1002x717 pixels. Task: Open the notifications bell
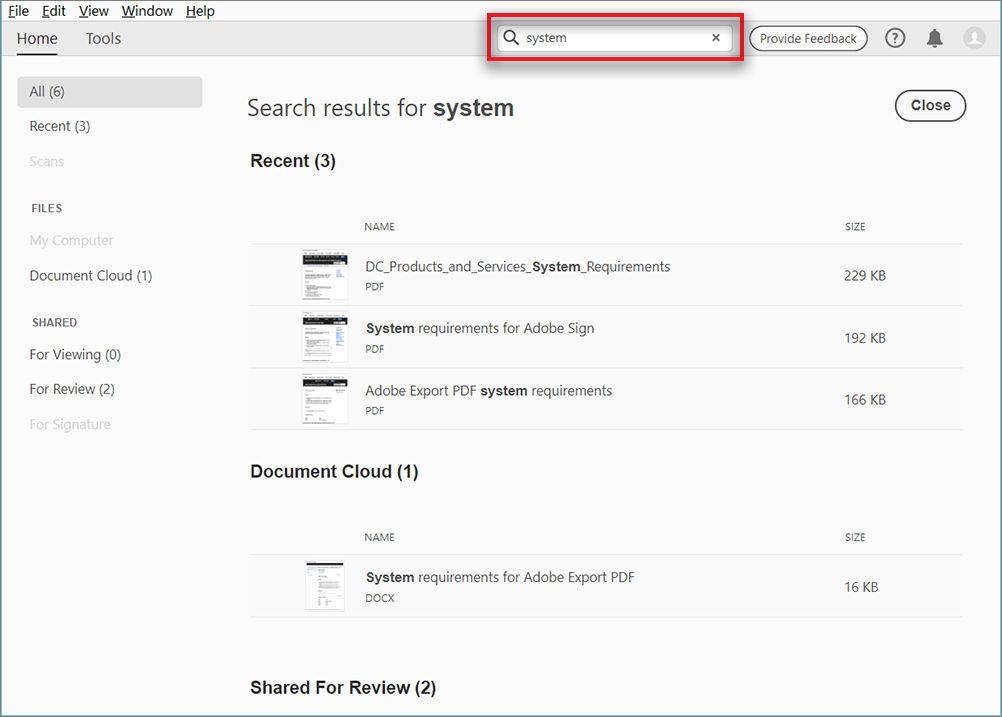934,38
